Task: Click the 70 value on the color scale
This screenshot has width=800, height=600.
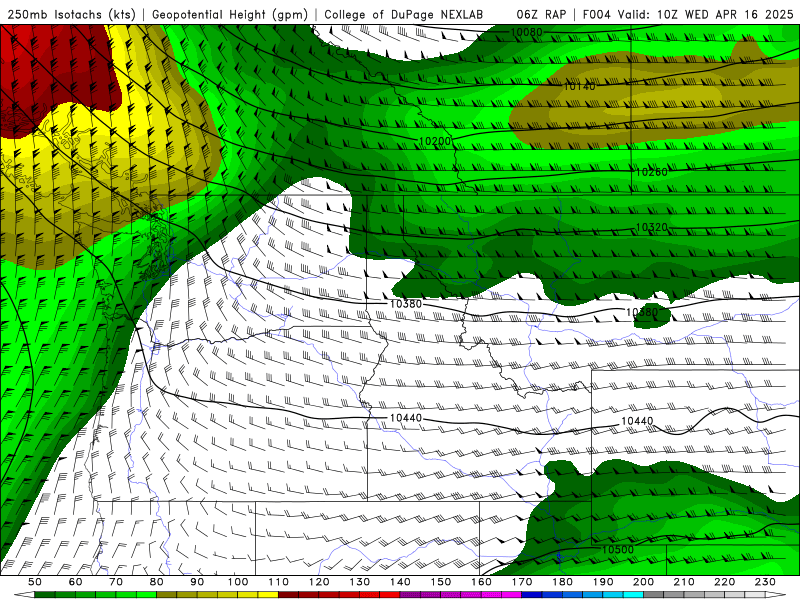Action: pos(116,582)
